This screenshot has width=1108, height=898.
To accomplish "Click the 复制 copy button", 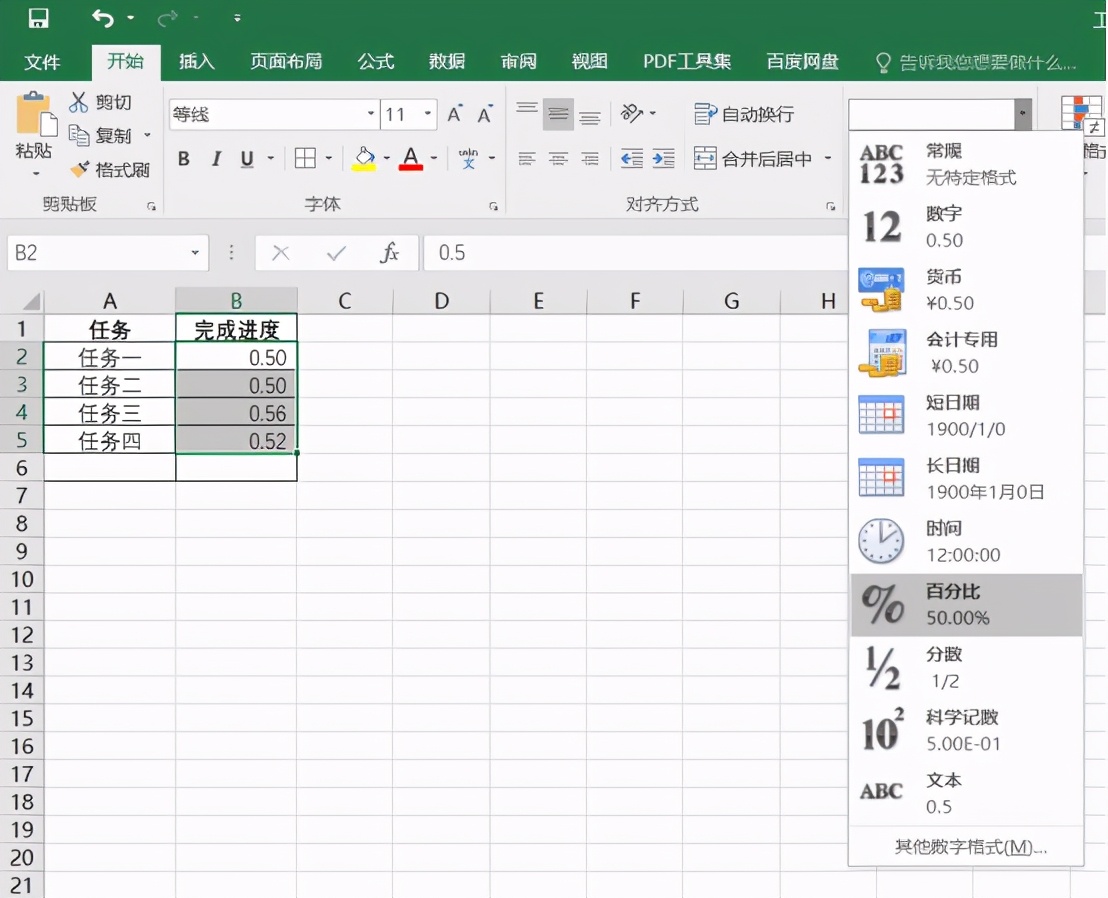I will pos(100,135).
